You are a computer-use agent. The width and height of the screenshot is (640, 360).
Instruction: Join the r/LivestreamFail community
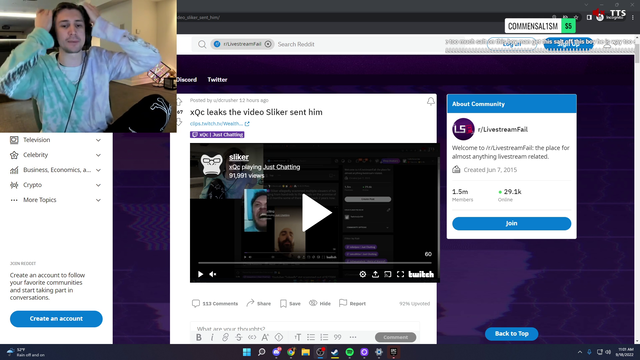click(511, 223)
